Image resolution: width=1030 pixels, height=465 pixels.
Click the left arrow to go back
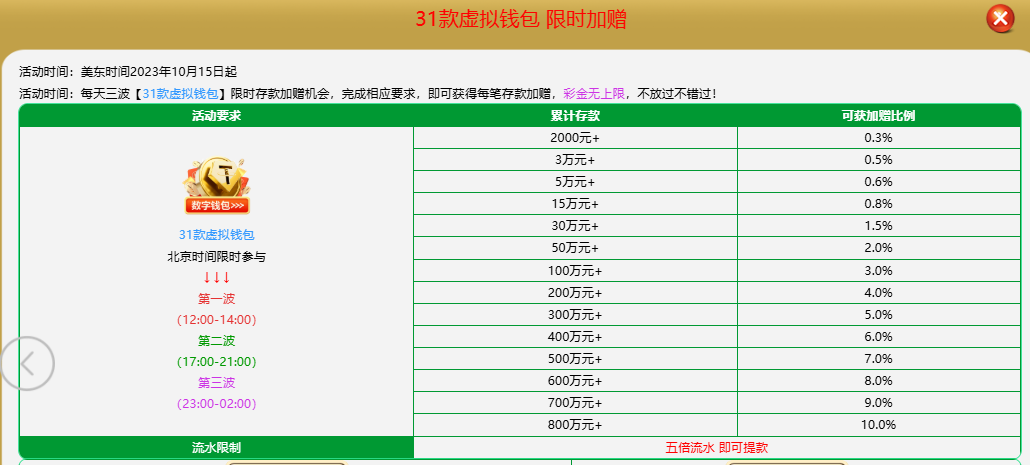(x=28, y=362)
